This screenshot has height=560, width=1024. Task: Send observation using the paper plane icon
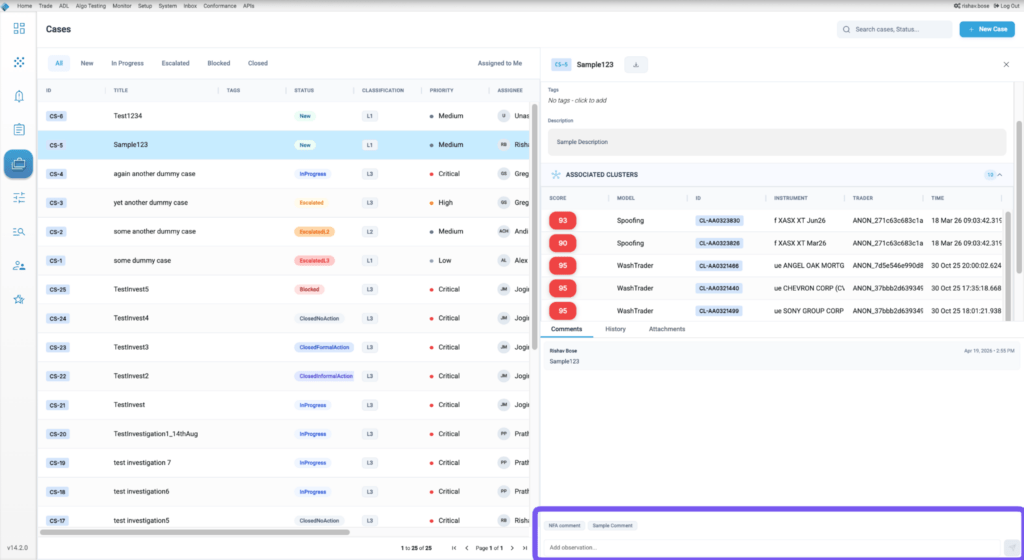click(1011, 548)
